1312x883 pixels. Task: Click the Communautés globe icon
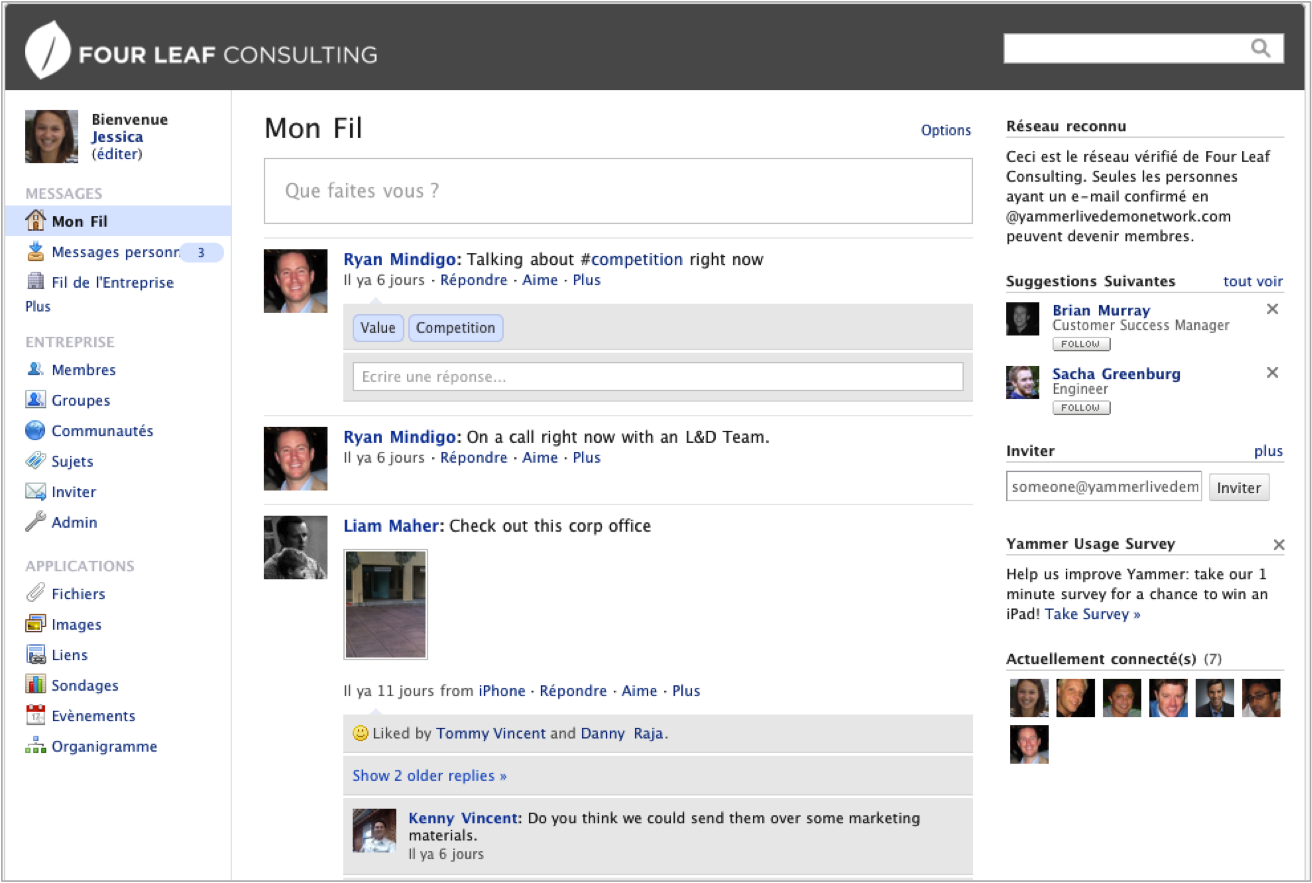(36, 430)
